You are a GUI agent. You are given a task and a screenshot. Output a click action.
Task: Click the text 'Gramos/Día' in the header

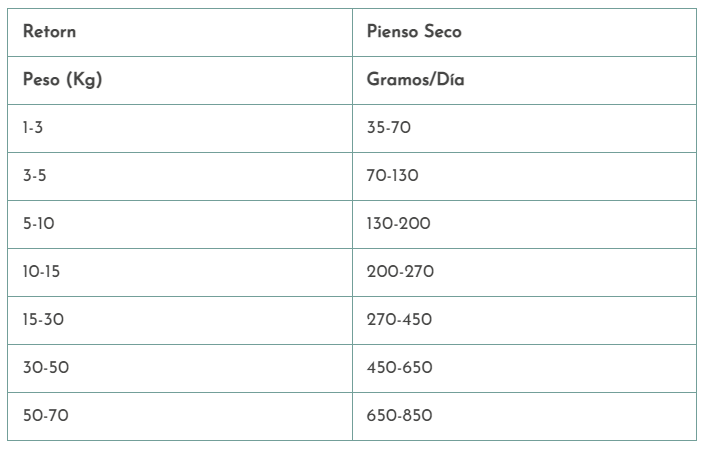[415, 80]
